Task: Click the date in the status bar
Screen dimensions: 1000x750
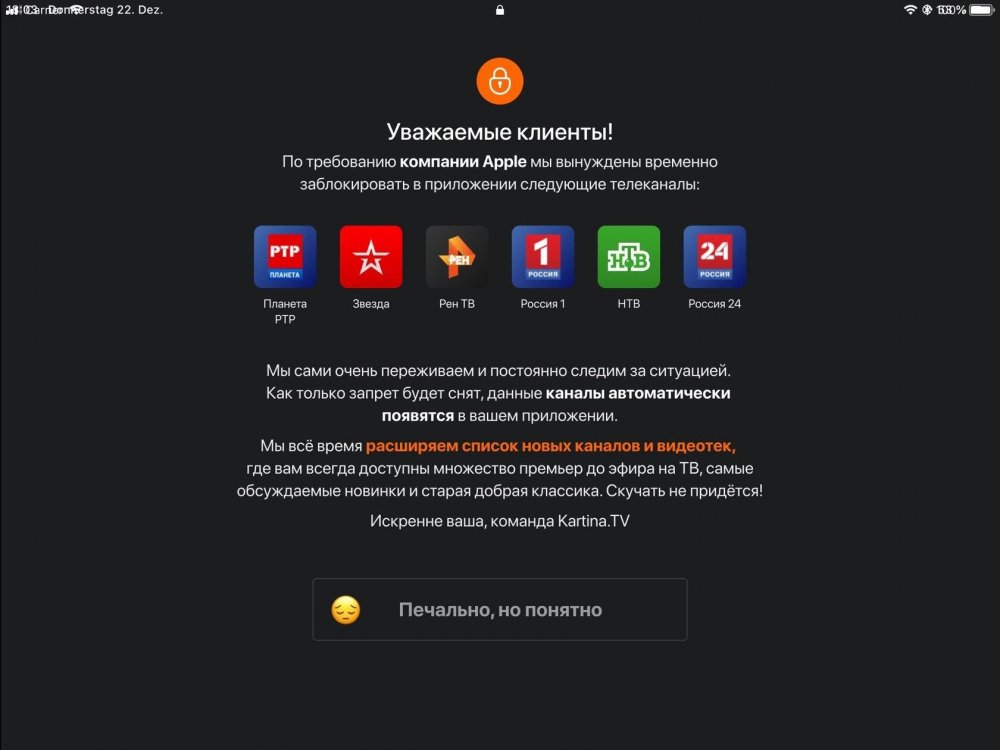Action: [x=105, y=10]
